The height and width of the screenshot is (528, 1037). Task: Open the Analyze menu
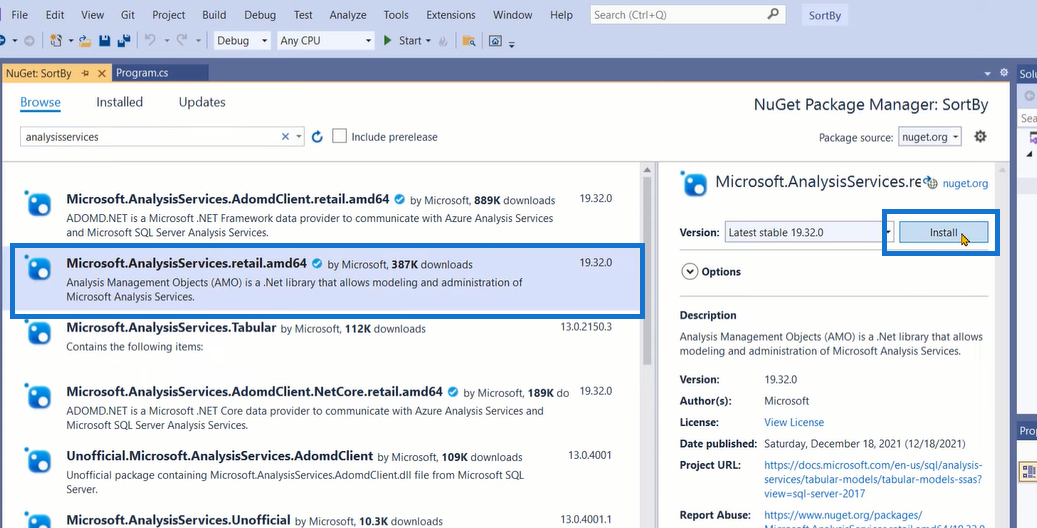tap(348, 15)
